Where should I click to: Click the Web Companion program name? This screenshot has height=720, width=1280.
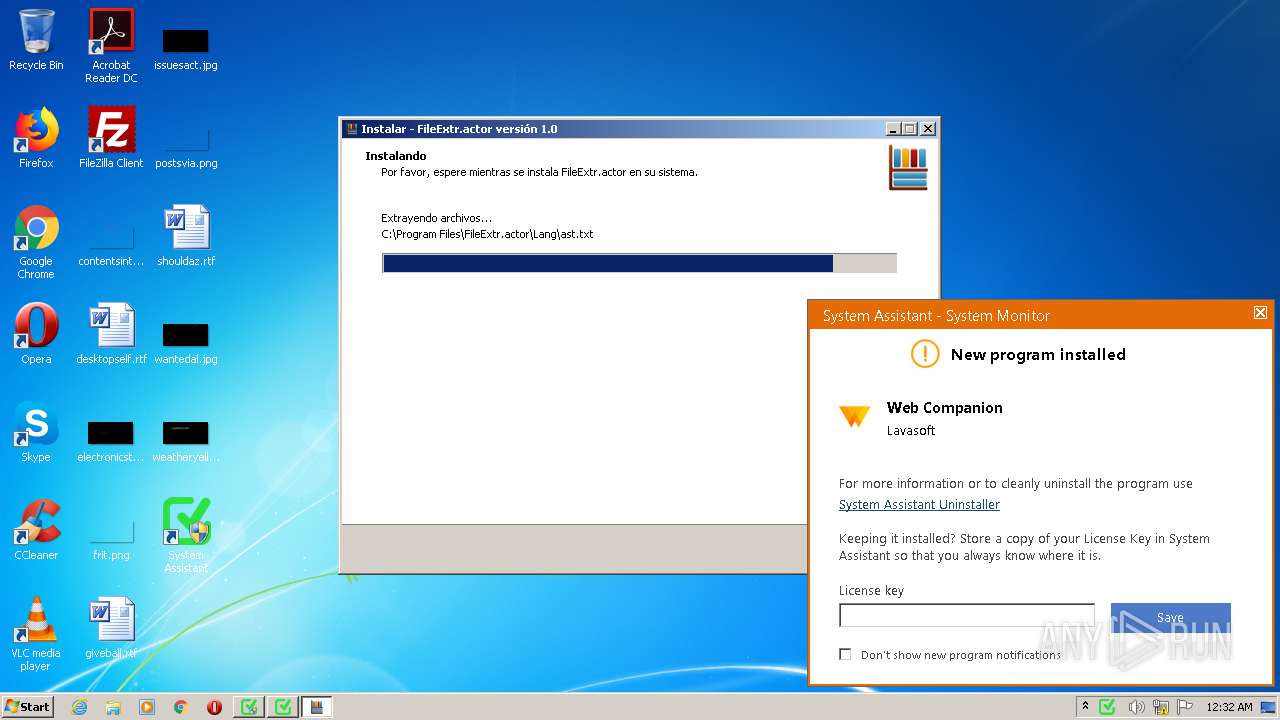coord(944,408)
